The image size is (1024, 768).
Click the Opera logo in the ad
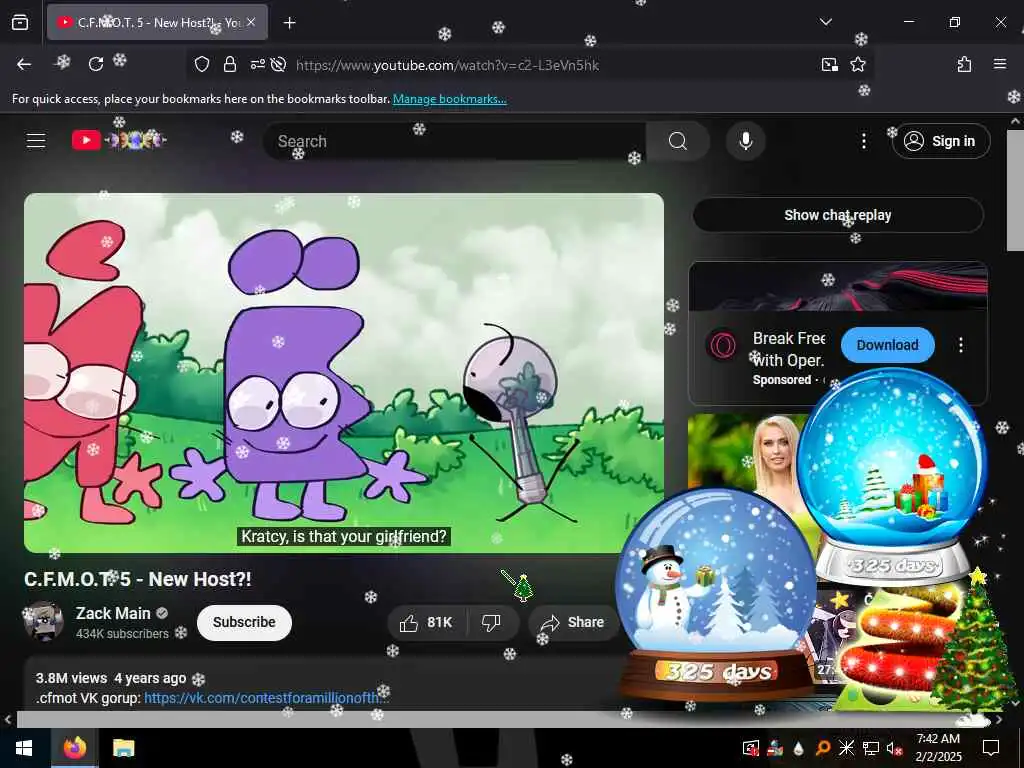(x=722, y=345)
